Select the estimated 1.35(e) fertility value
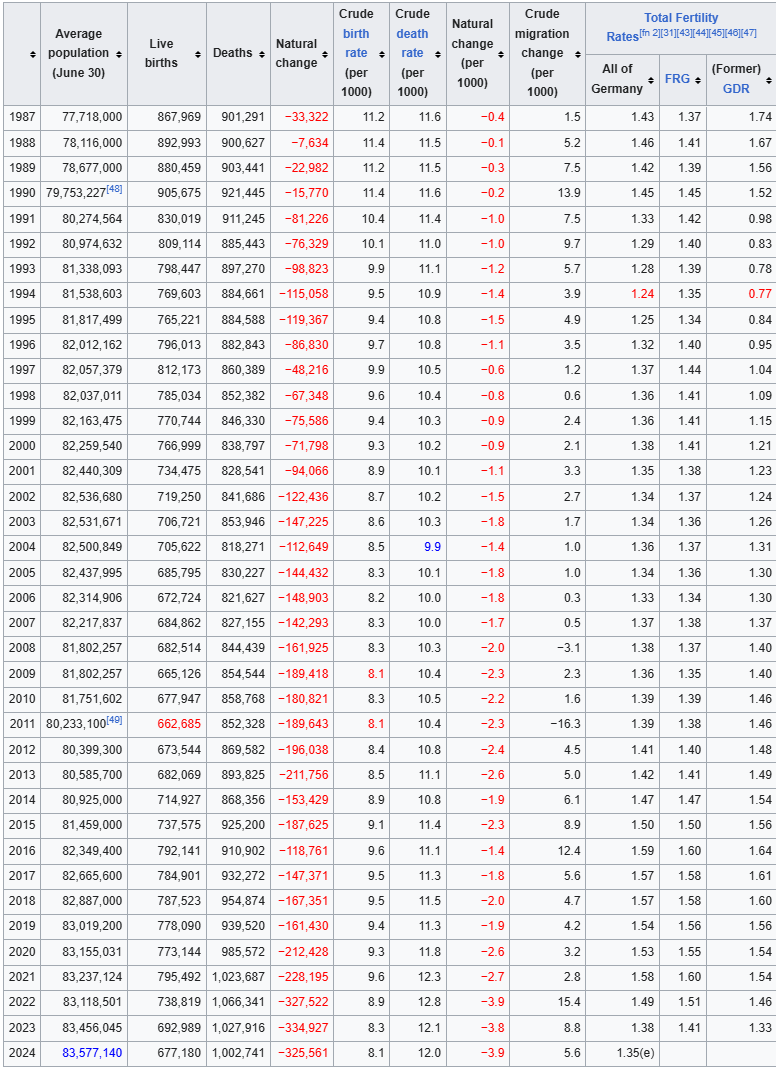This screenshot has width=776, height=1068. coord(635,1053)
